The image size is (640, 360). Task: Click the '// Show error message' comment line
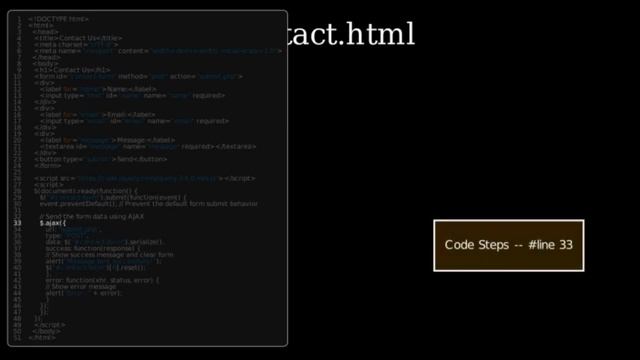pos(81,287)
